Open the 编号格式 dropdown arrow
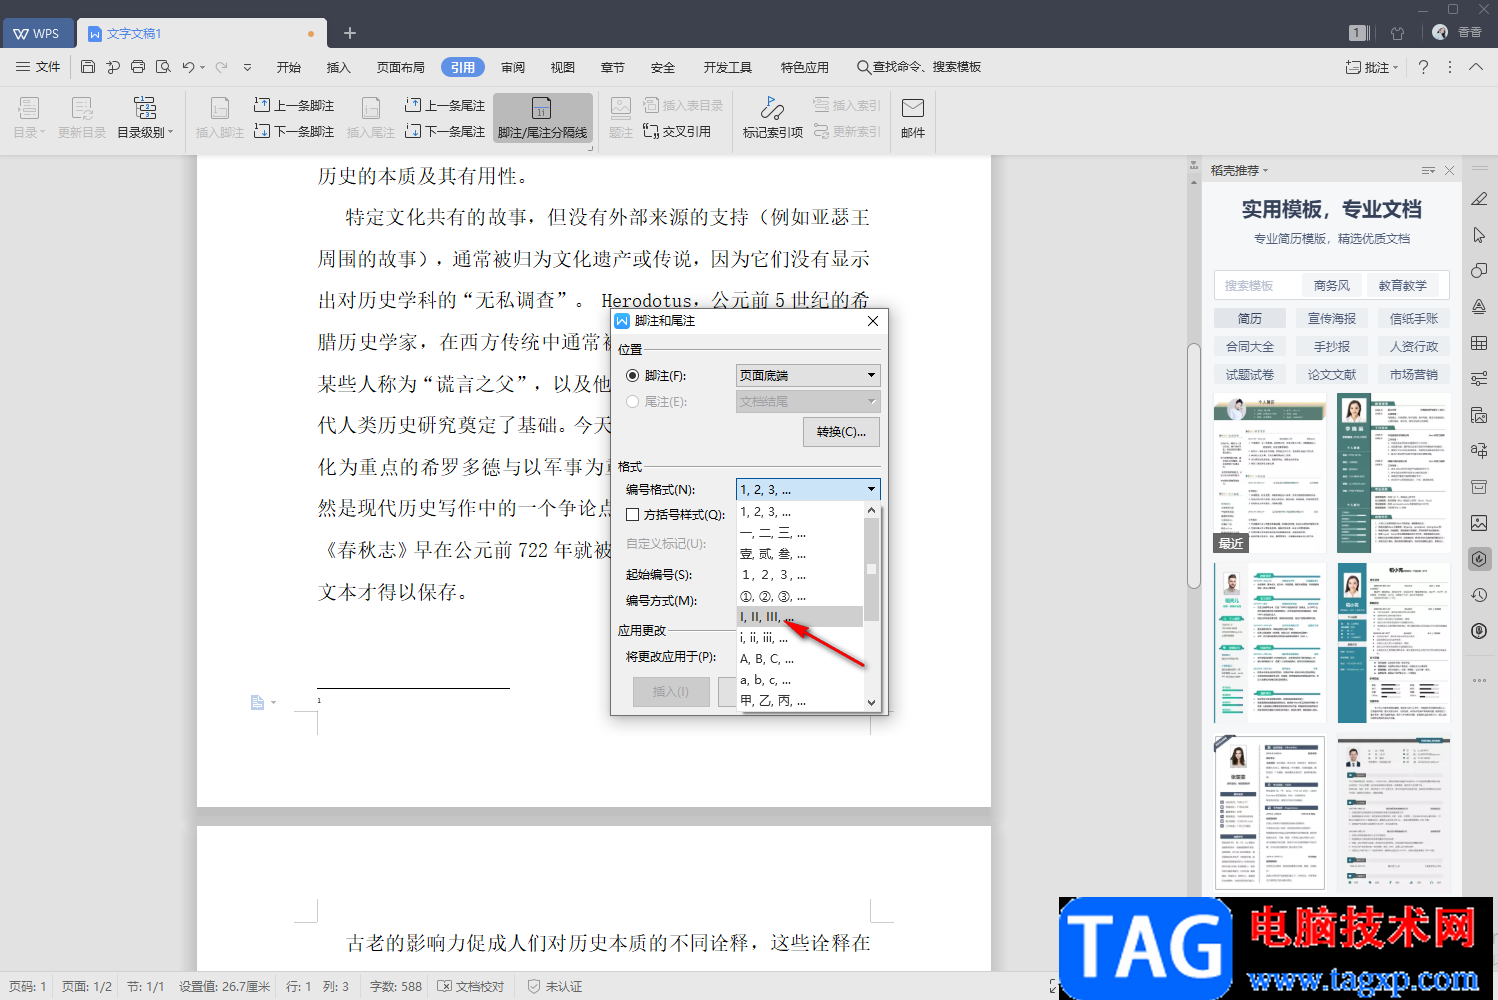This screenshot has width=1498, height=1000. pyautogui.click(x=871, y=490)
